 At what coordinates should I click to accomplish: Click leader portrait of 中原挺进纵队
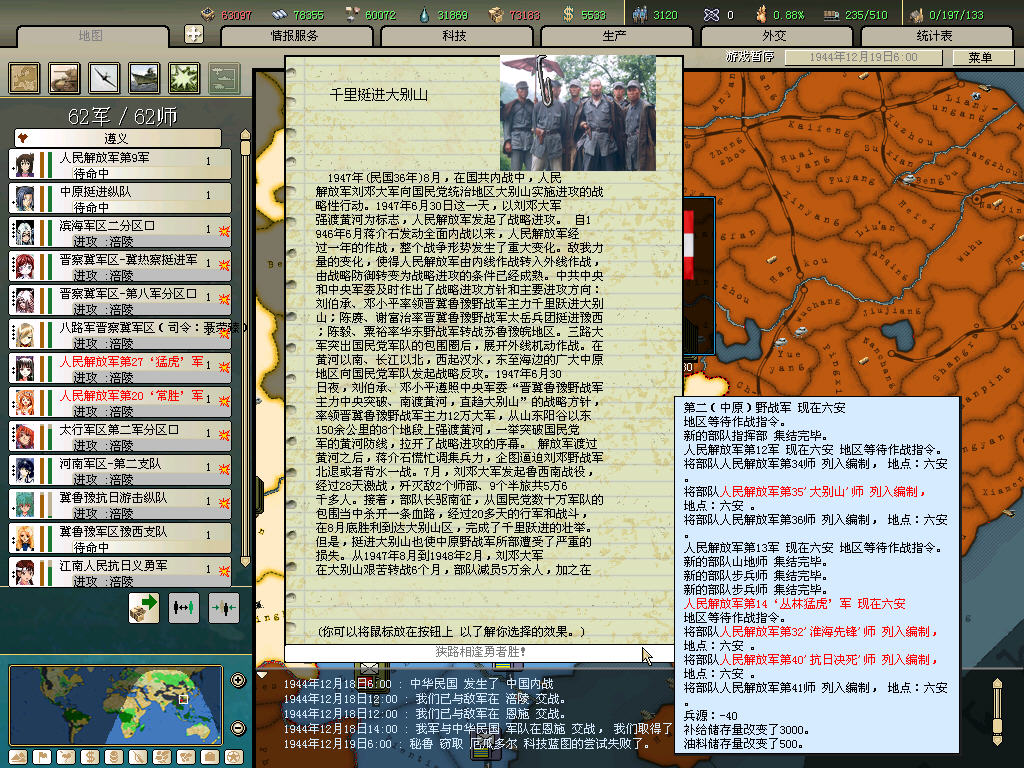coord(25,199)
